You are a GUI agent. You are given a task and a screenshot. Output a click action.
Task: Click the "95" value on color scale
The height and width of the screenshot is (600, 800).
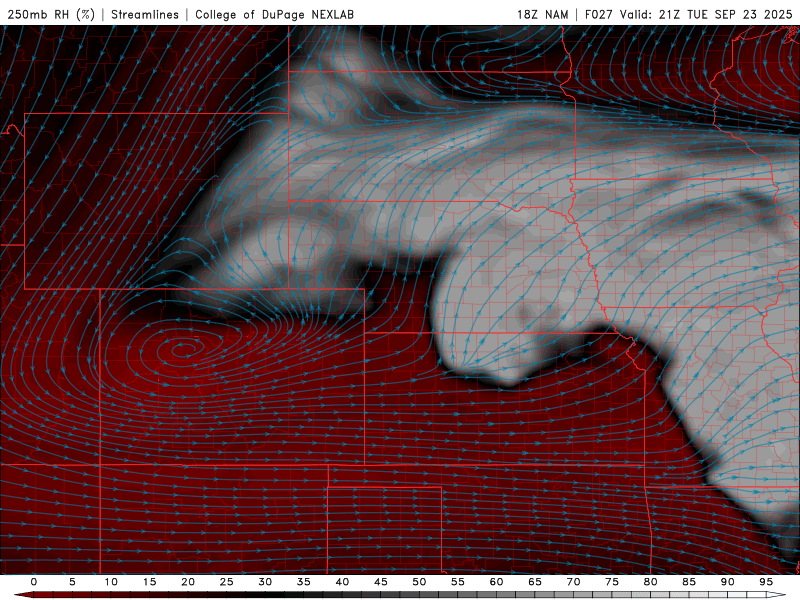coord(766,582)
